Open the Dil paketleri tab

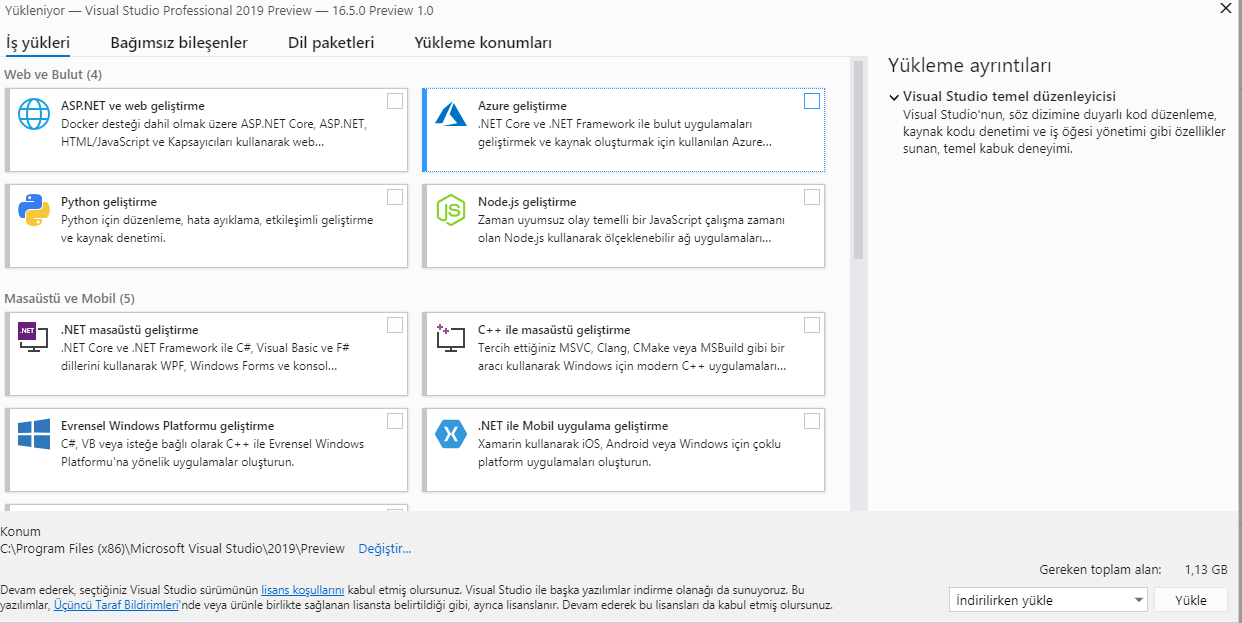pyautogui.click(x=331, y=43)
